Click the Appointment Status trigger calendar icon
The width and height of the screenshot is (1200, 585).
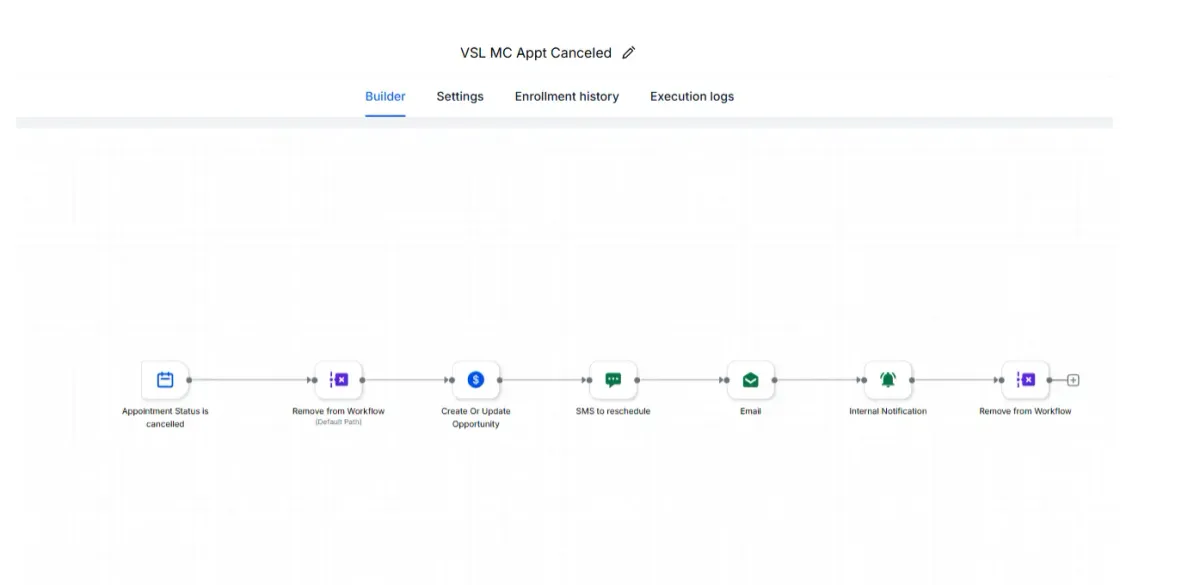point(165,380)
